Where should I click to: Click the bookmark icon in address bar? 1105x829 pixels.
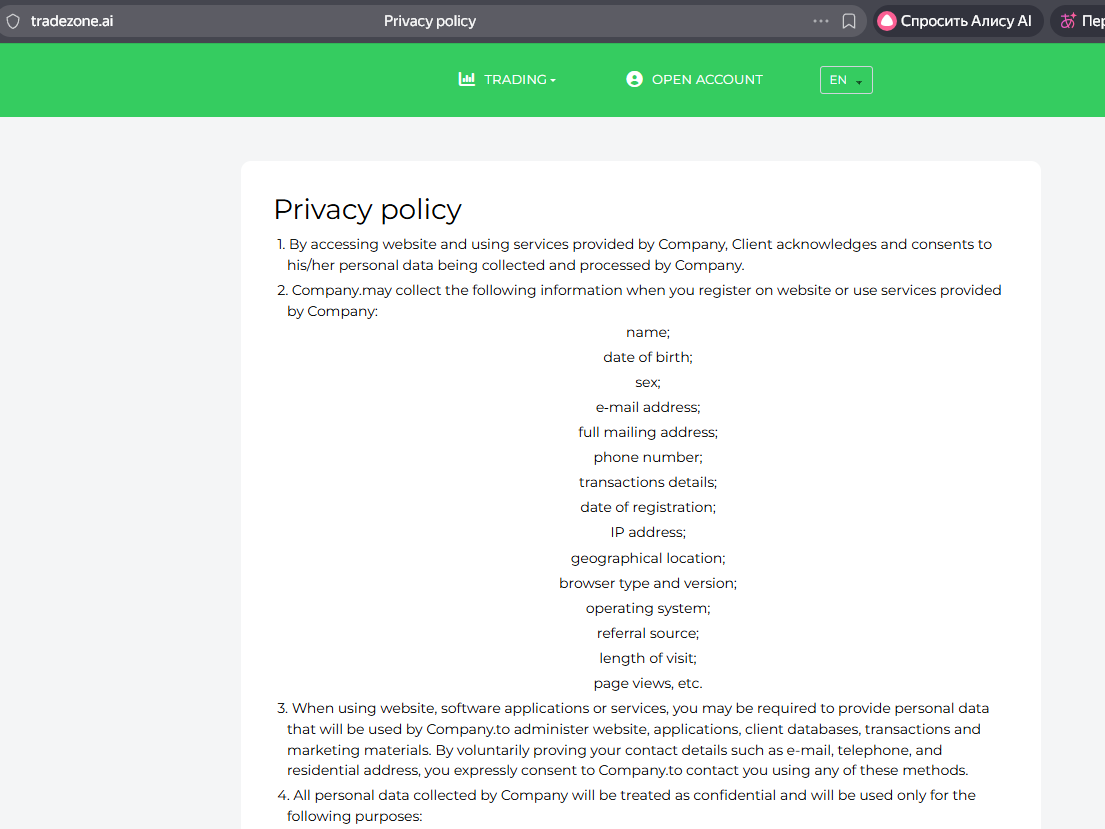click(x=849, y=21)
